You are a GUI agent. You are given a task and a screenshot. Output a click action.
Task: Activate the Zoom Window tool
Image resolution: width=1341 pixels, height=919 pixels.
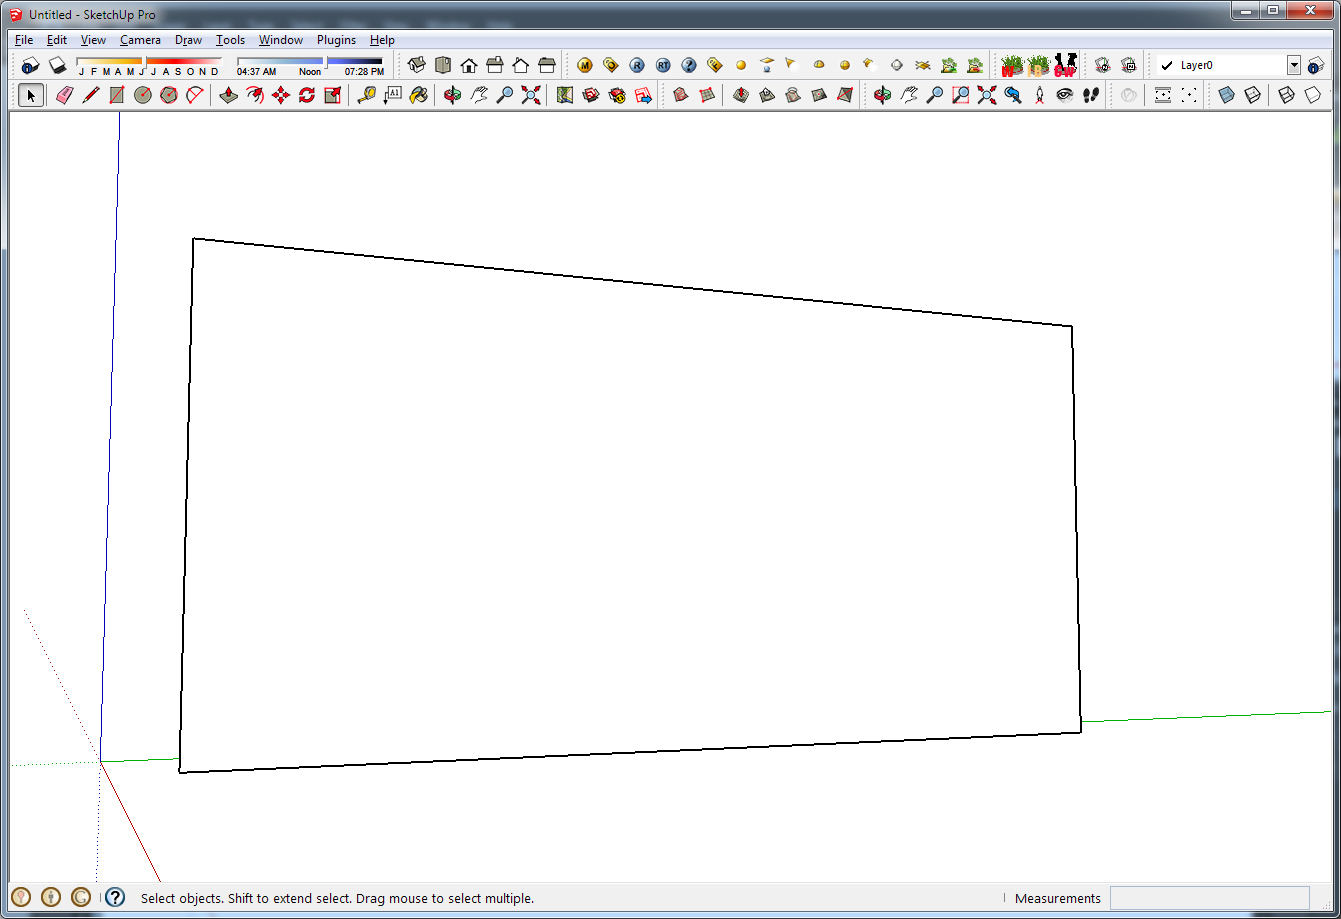(960, 95)
